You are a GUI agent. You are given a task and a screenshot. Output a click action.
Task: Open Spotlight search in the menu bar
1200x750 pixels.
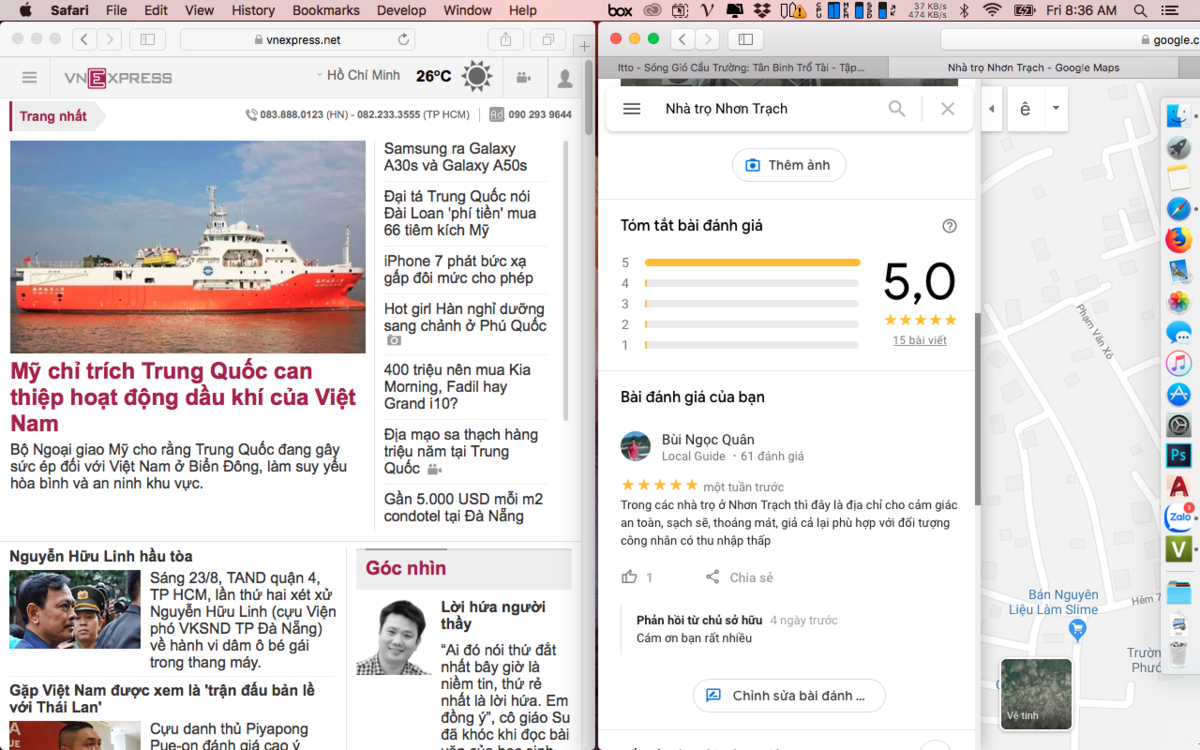tap(1141, 10)
